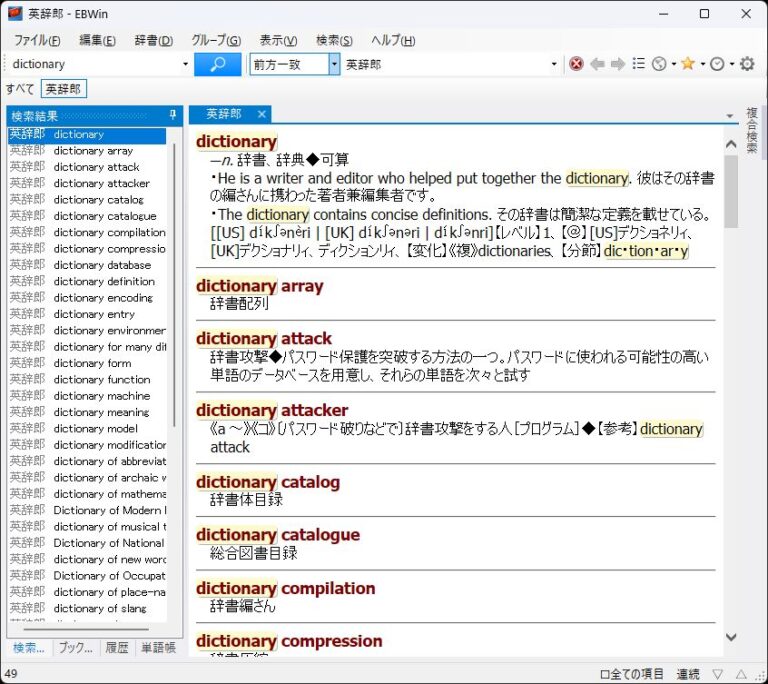Open the 英辞郎 dictionary selector dropdown
Viewport: 768px width, 684px height.
(555, 64)
